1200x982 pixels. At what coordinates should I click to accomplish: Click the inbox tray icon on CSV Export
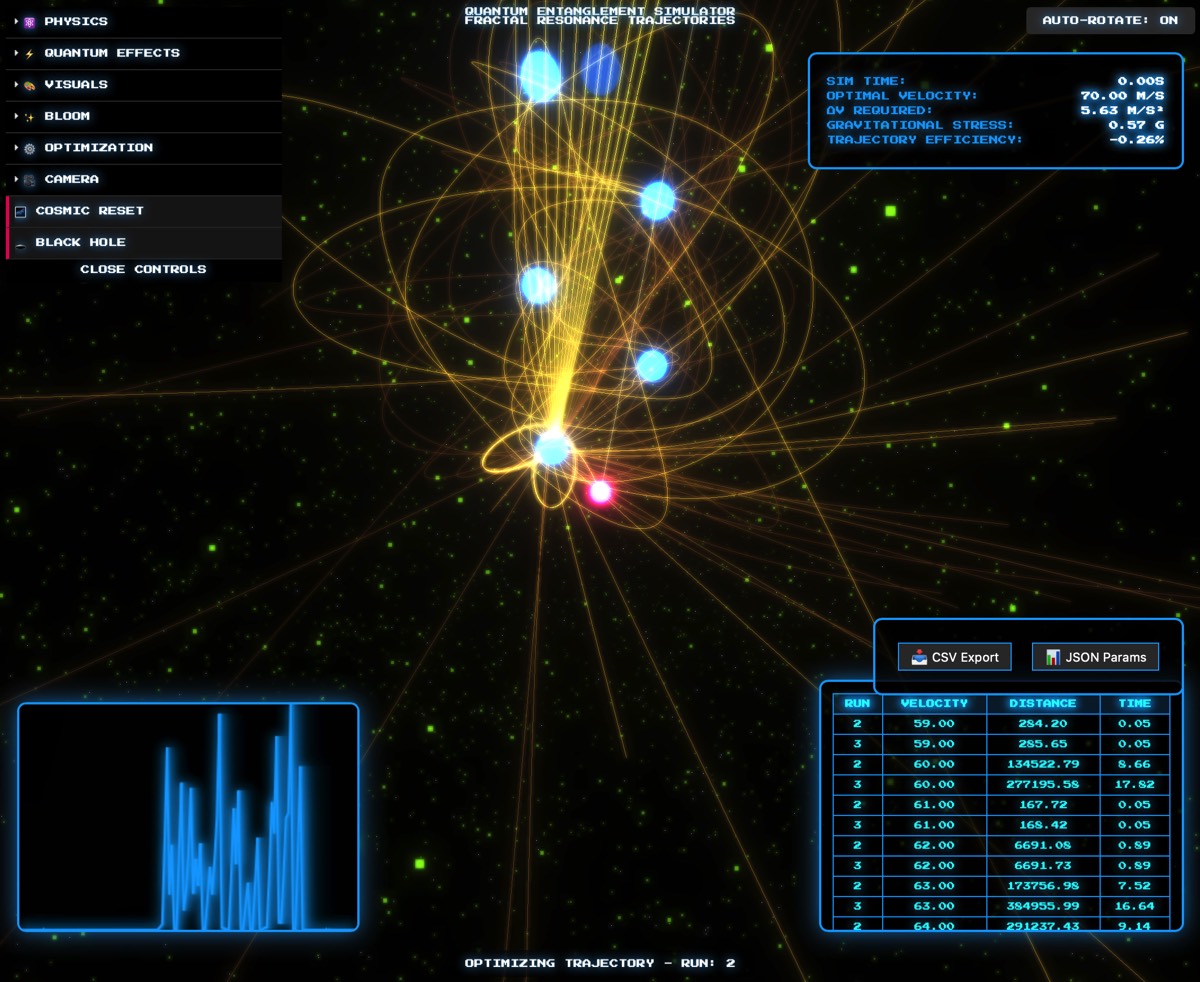919,657
